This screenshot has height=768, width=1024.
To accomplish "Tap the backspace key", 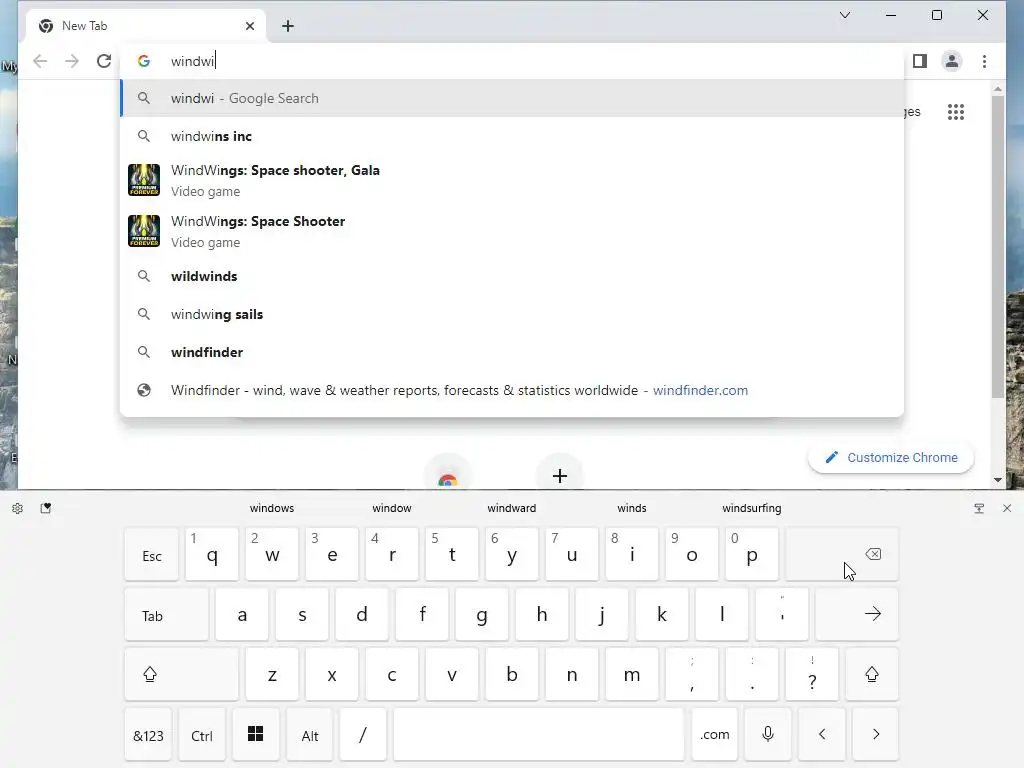I will [842, 555].
